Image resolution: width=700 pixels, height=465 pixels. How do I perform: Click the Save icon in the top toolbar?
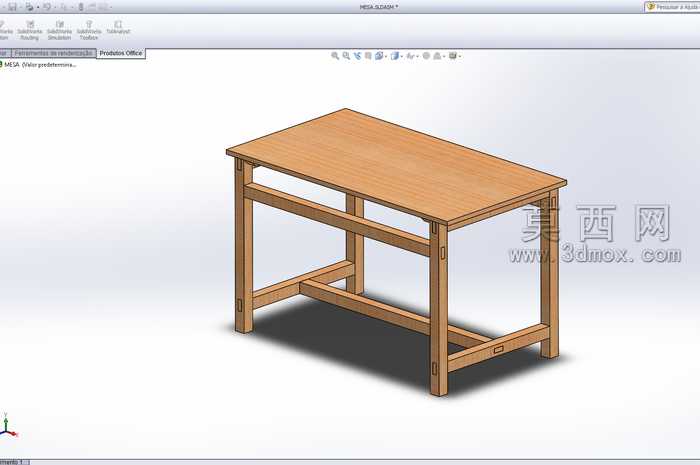click(x=12, y=7)
